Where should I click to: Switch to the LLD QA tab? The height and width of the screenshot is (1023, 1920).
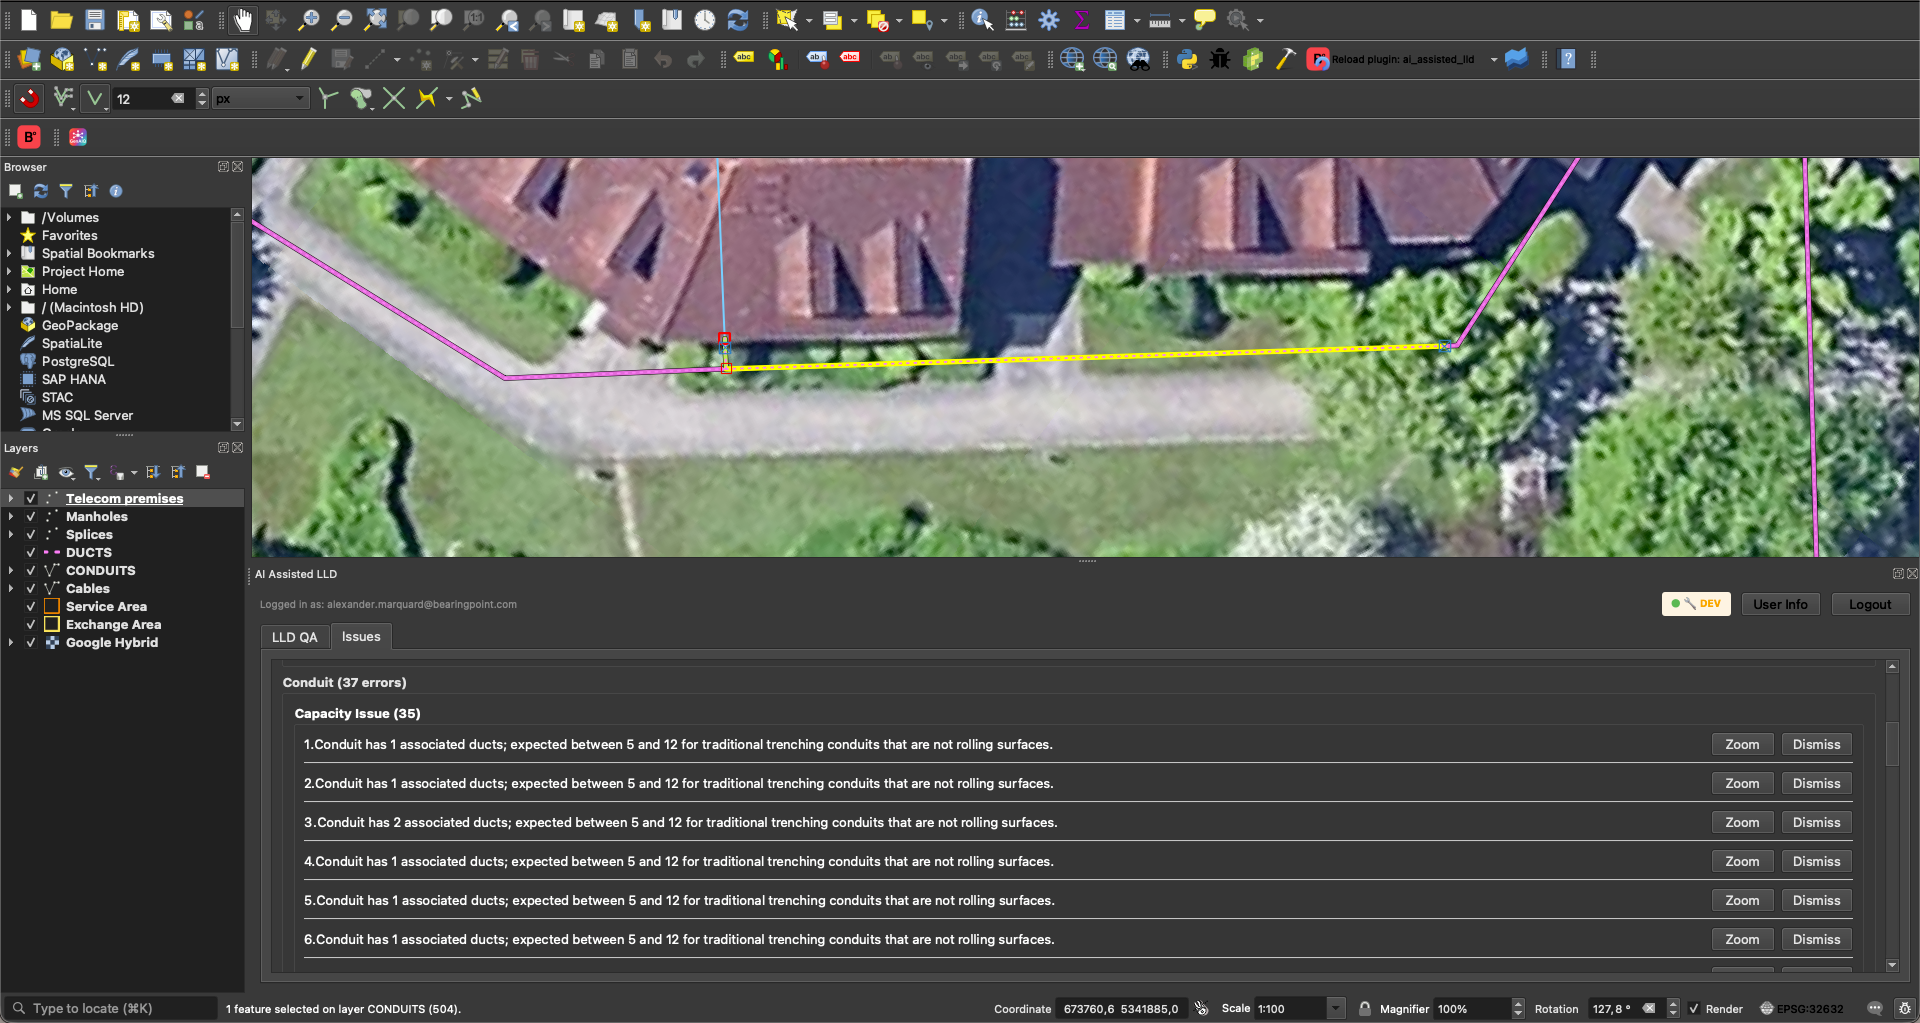click(x=294, y=637)
